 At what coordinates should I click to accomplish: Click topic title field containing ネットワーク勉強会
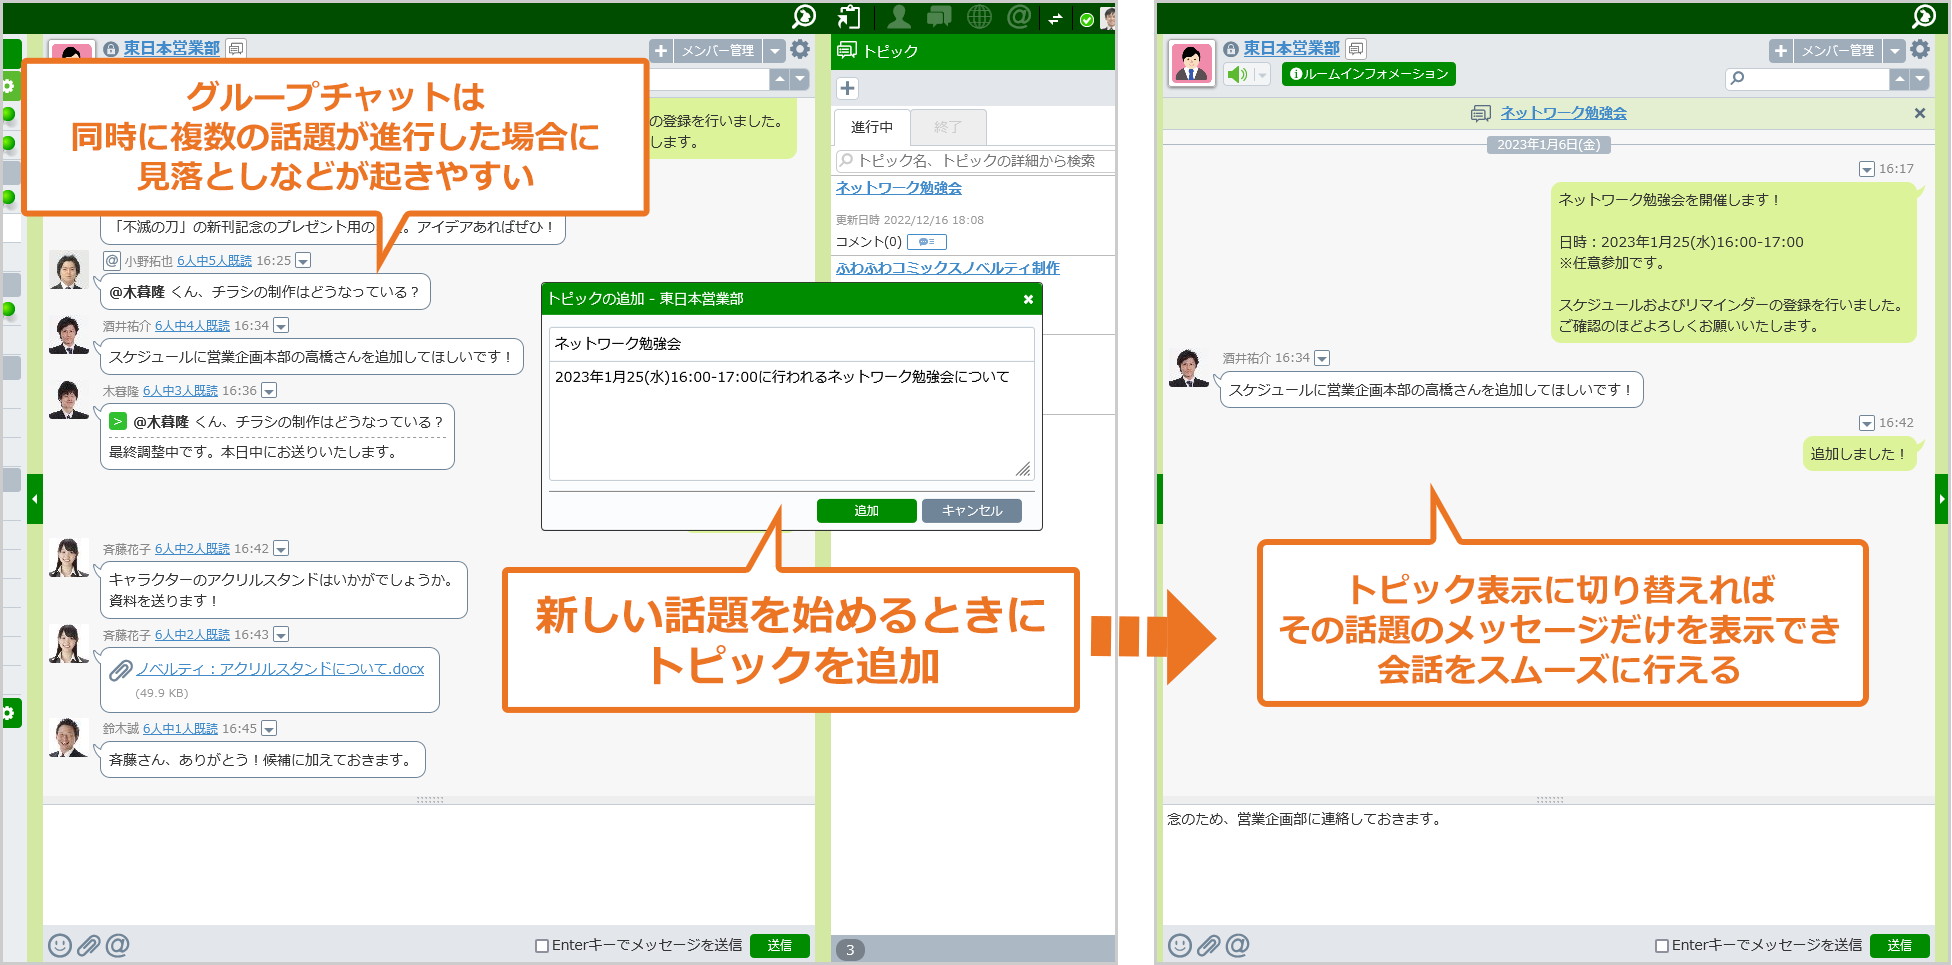(791, 344)
